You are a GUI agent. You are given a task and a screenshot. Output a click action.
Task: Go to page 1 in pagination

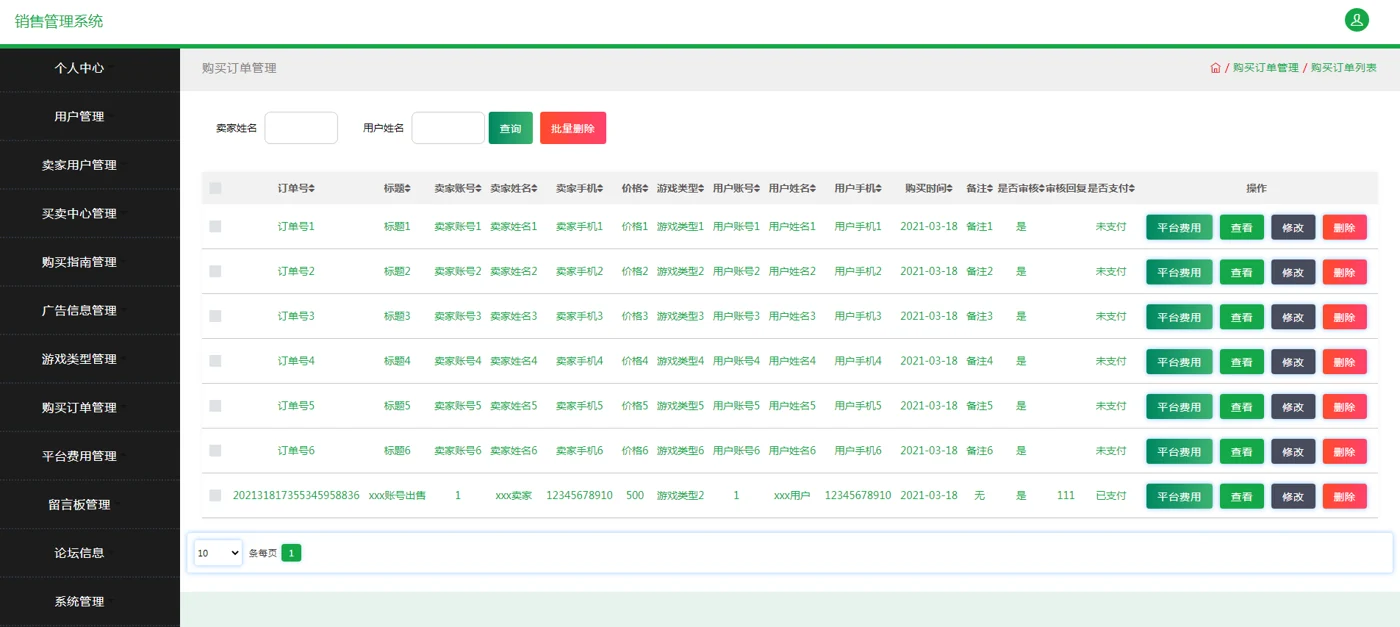click(291, 553)
